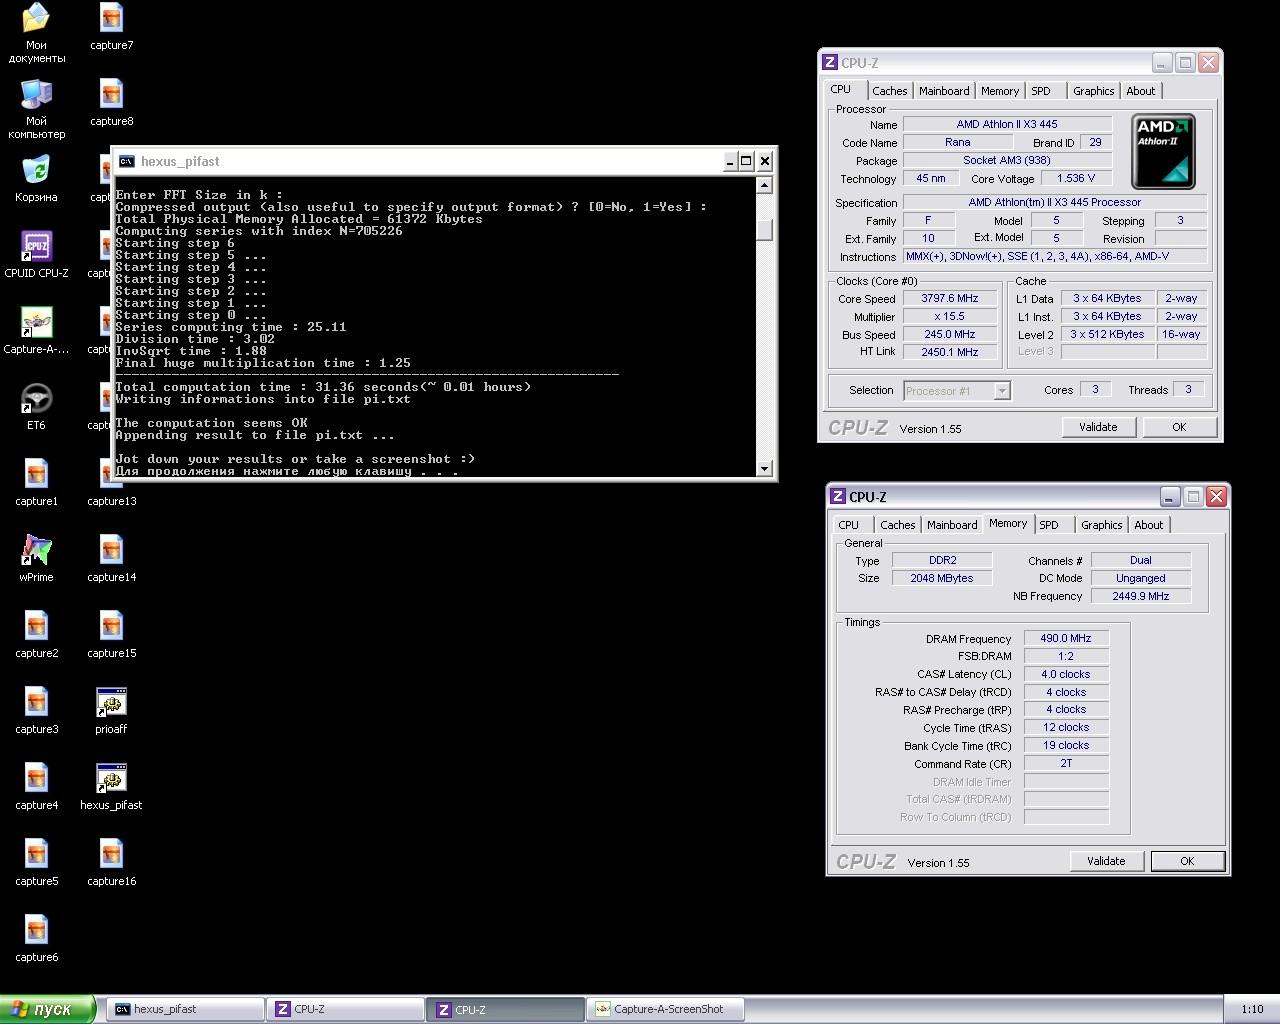Open About tab in lower CPU-Z window
This screenshot has width=1280, height=1024.
pyautogui.click(x=1148, y=525)
